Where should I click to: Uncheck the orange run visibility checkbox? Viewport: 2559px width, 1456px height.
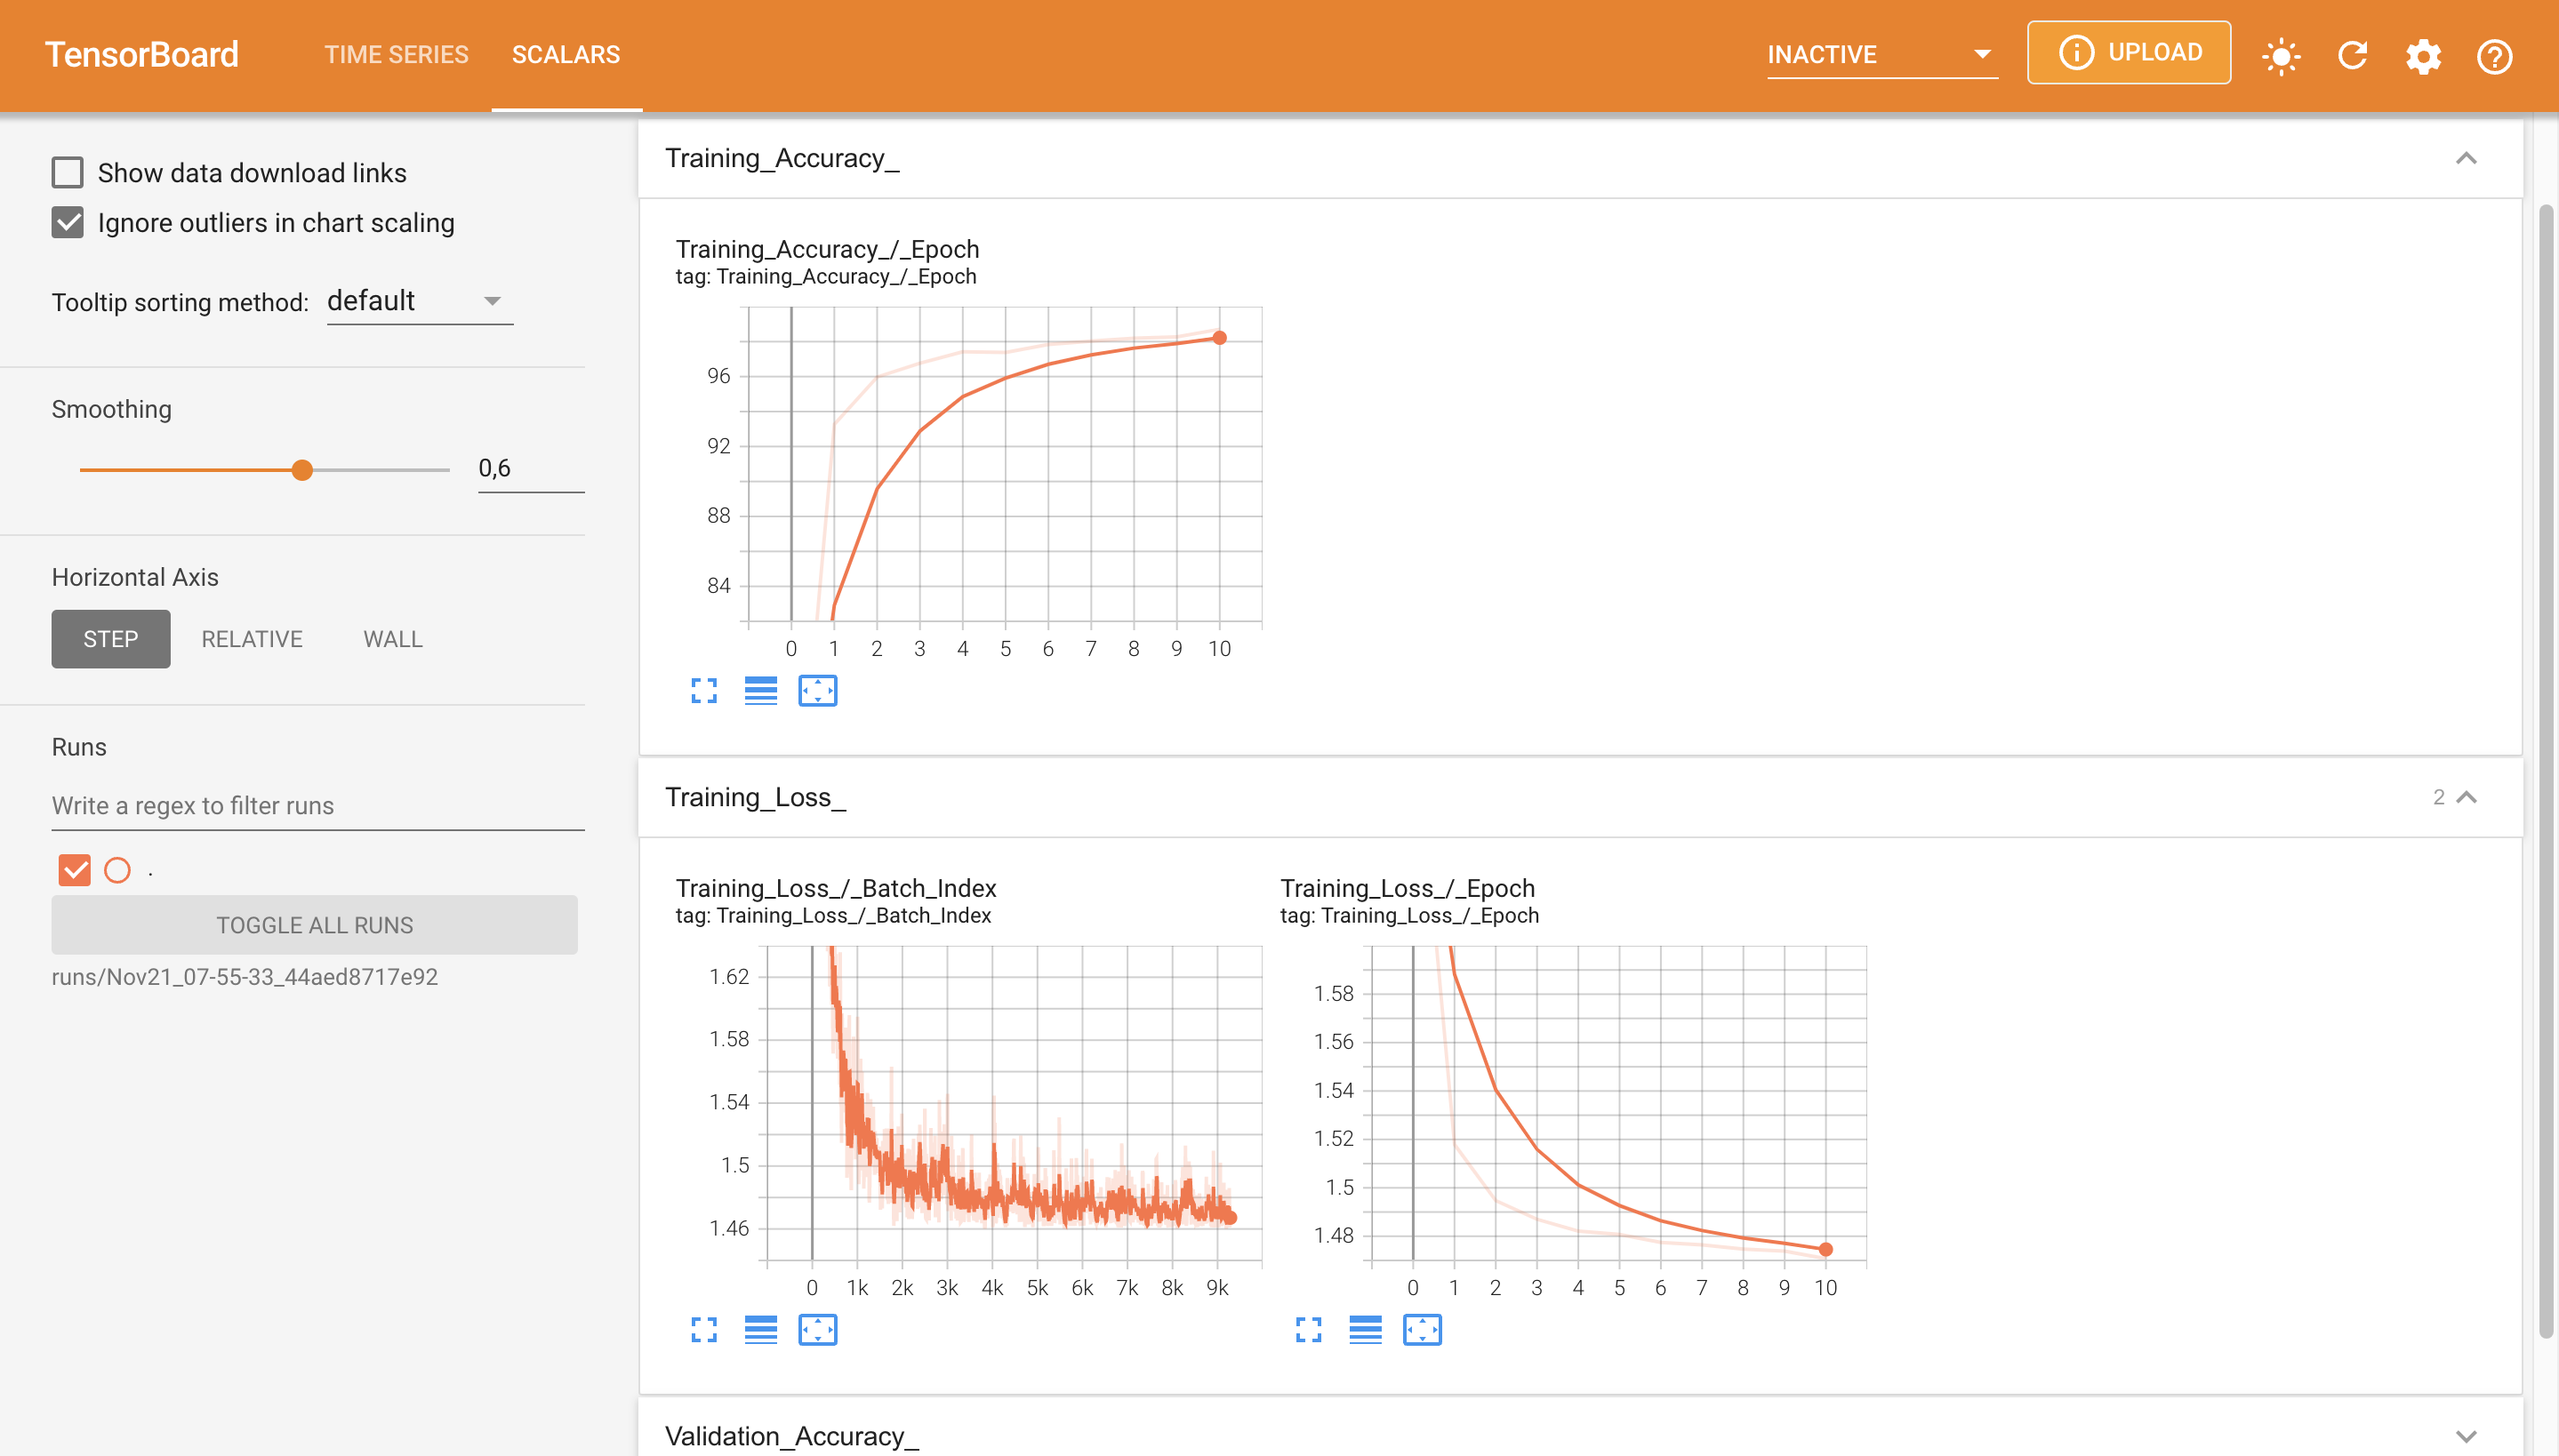tap(75, 870)
